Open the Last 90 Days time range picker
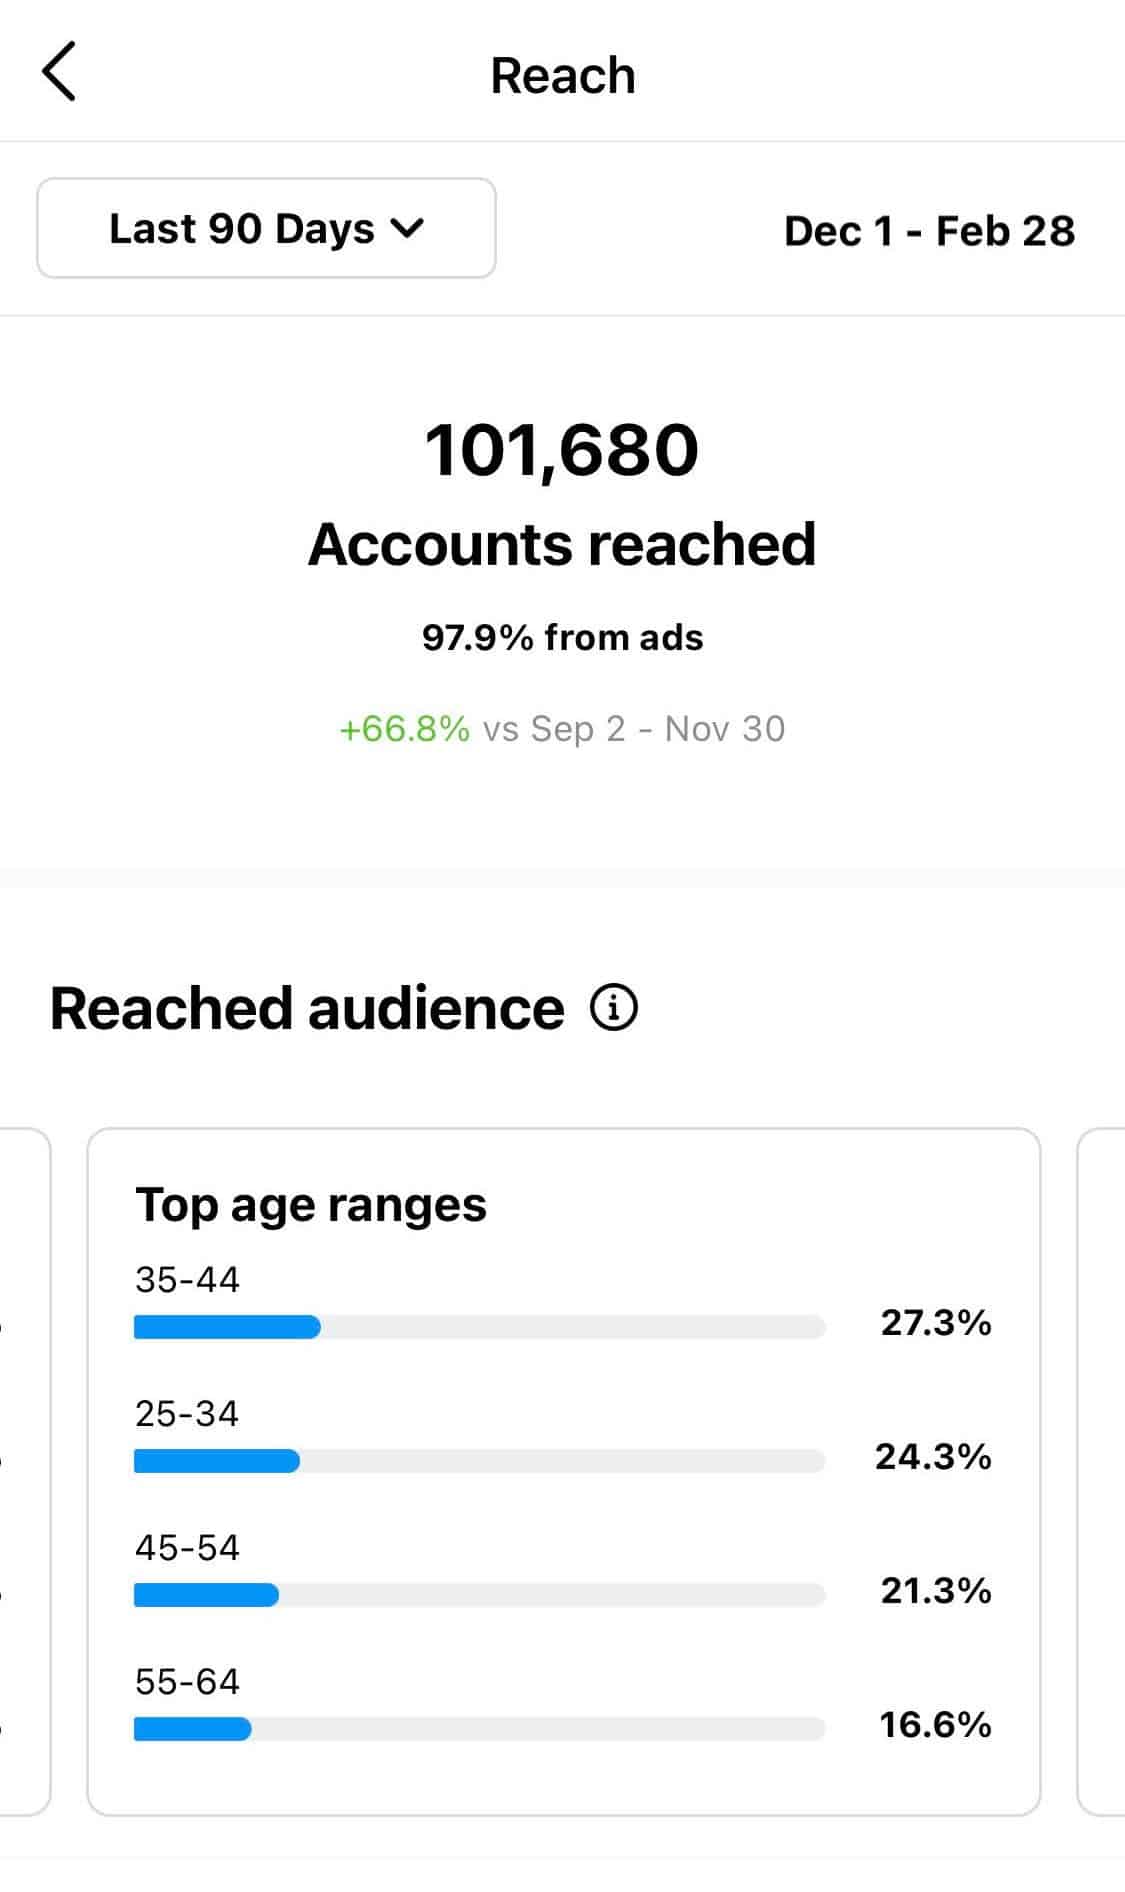The width and height of the screenshot is (1125, 1892). tap(265, 229)
